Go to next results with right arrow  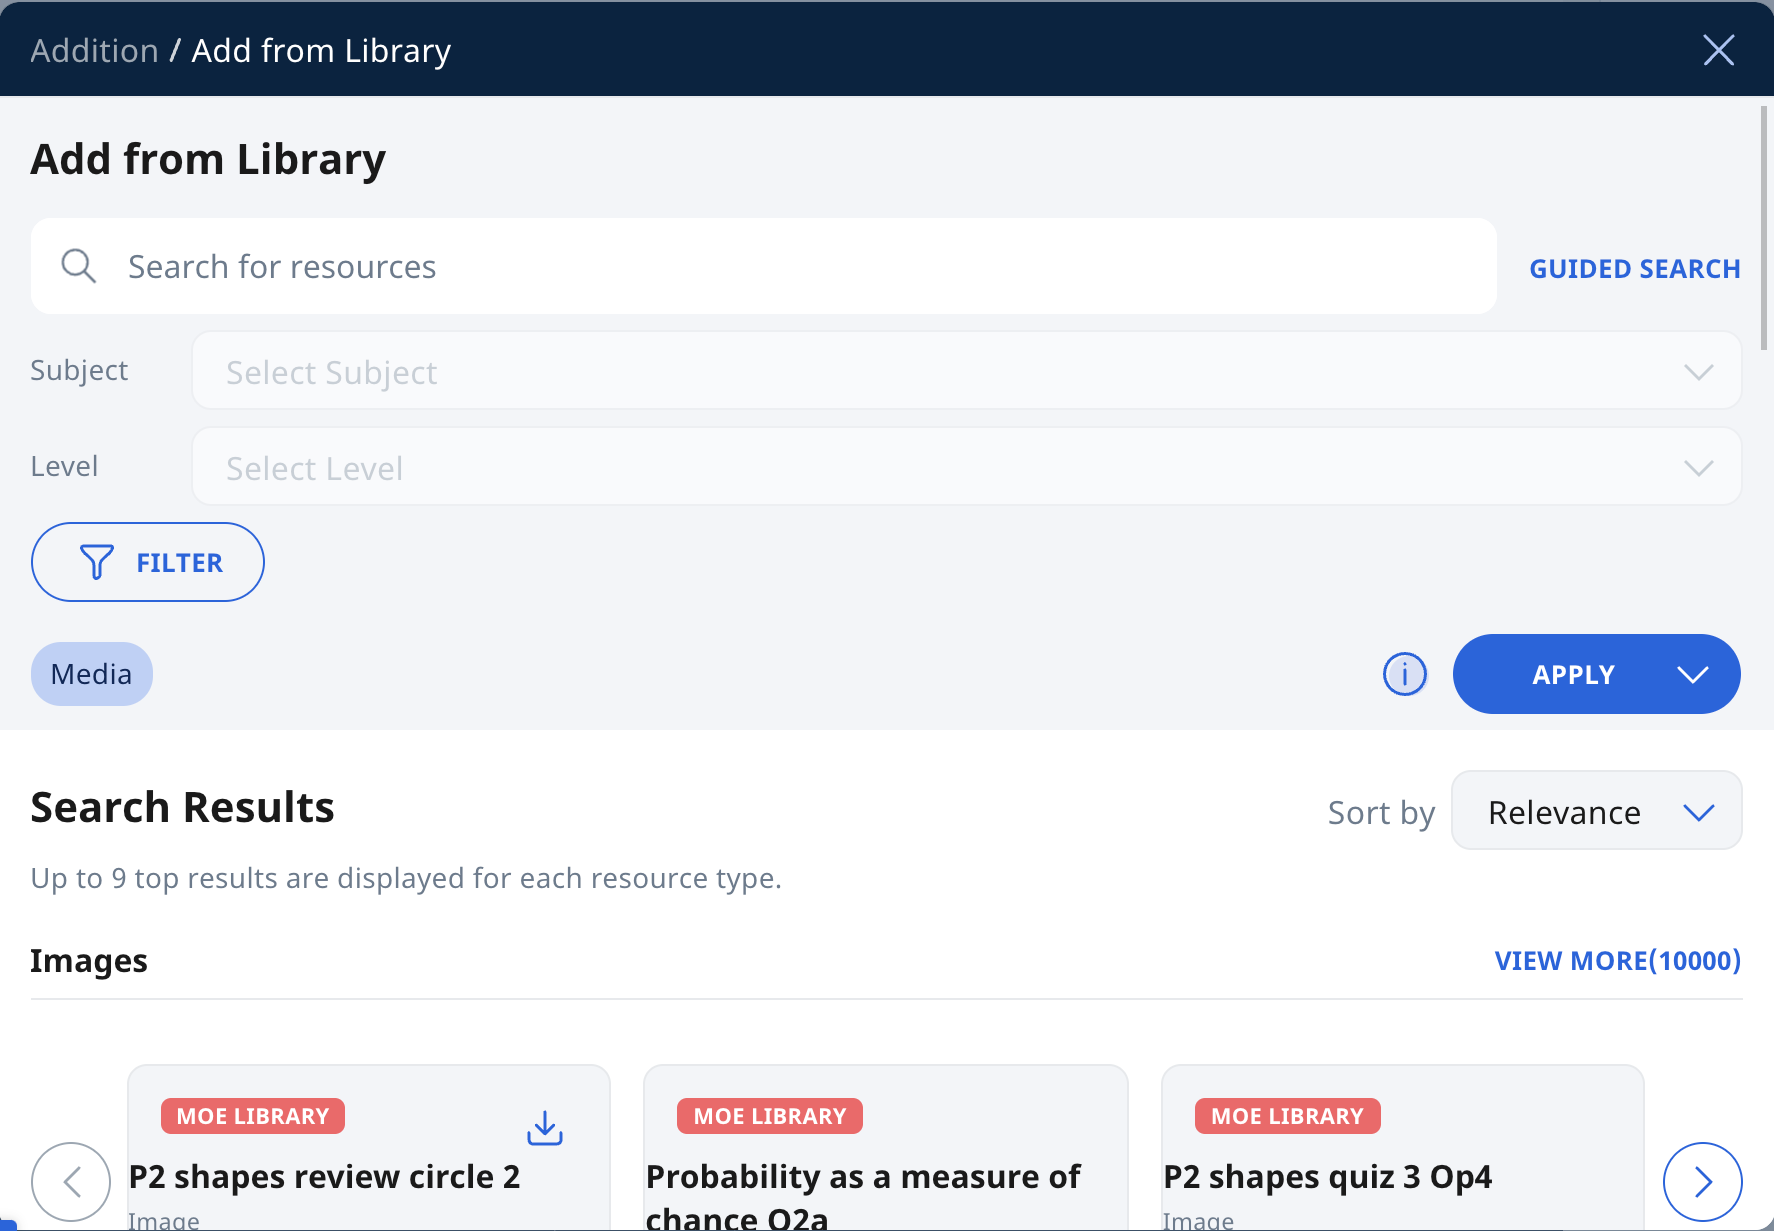click(1702, 1182)
